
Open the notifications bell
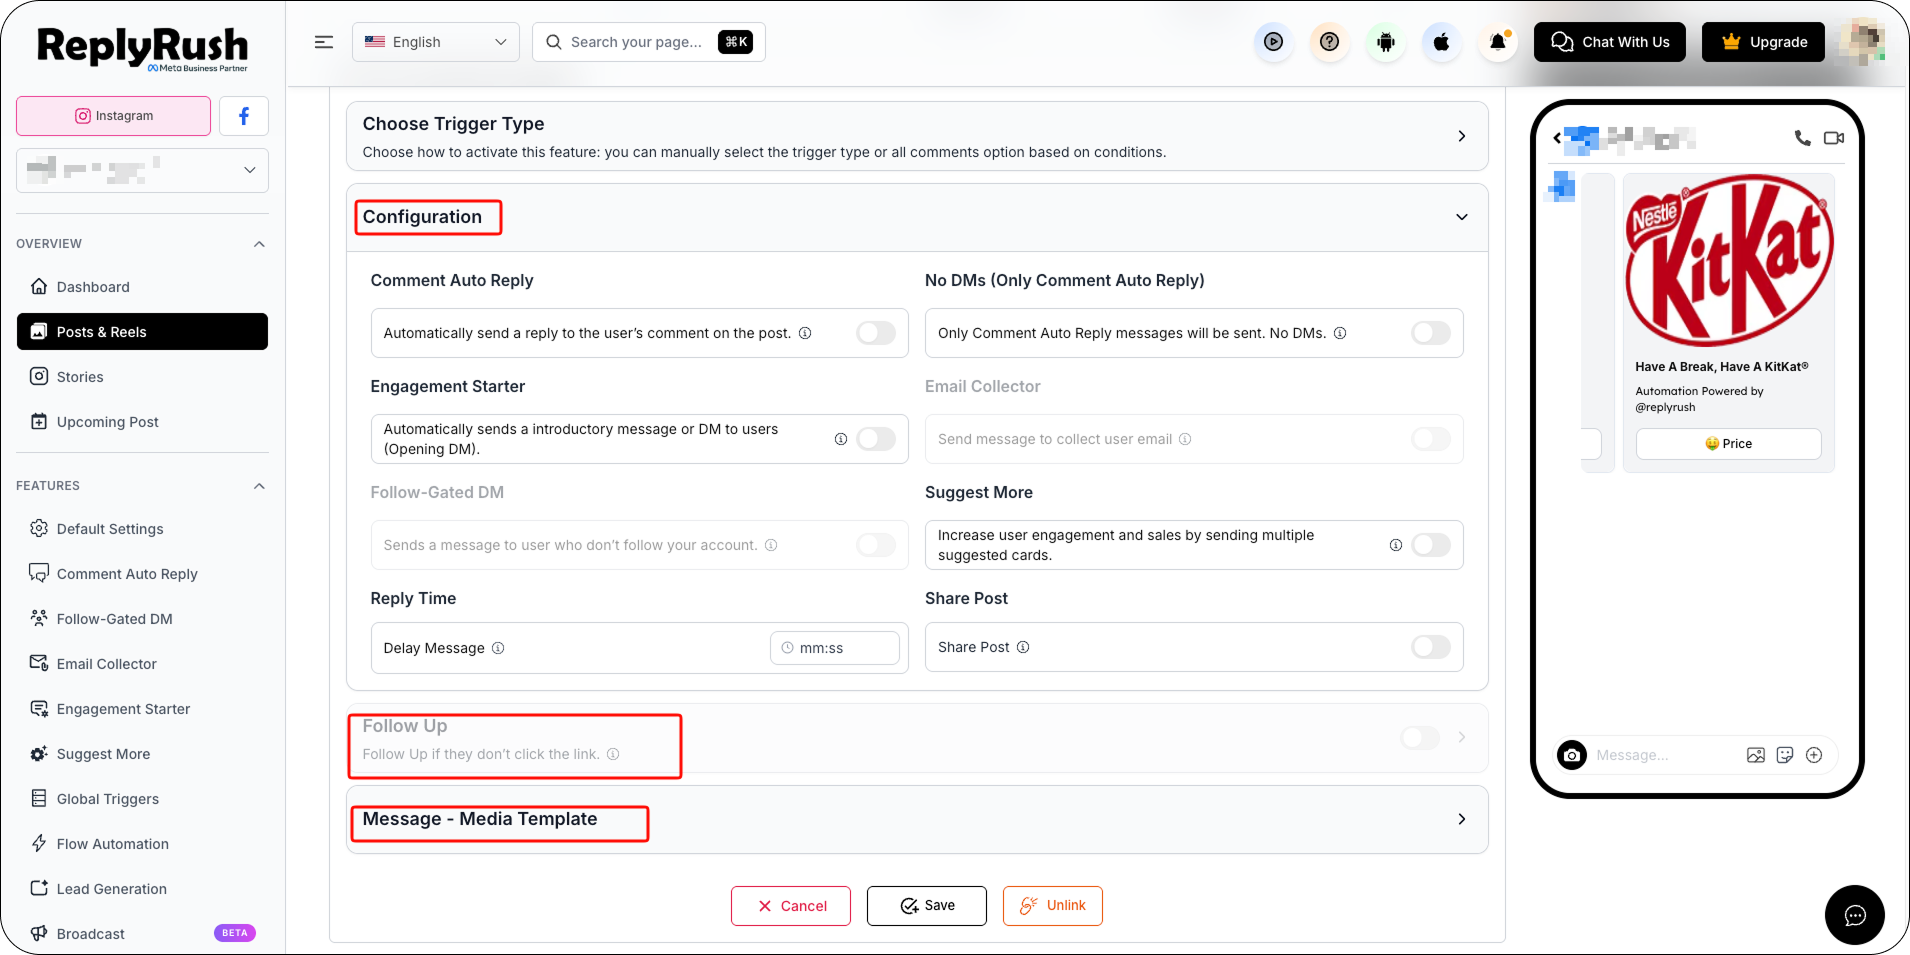click(x=1497, y=42)
